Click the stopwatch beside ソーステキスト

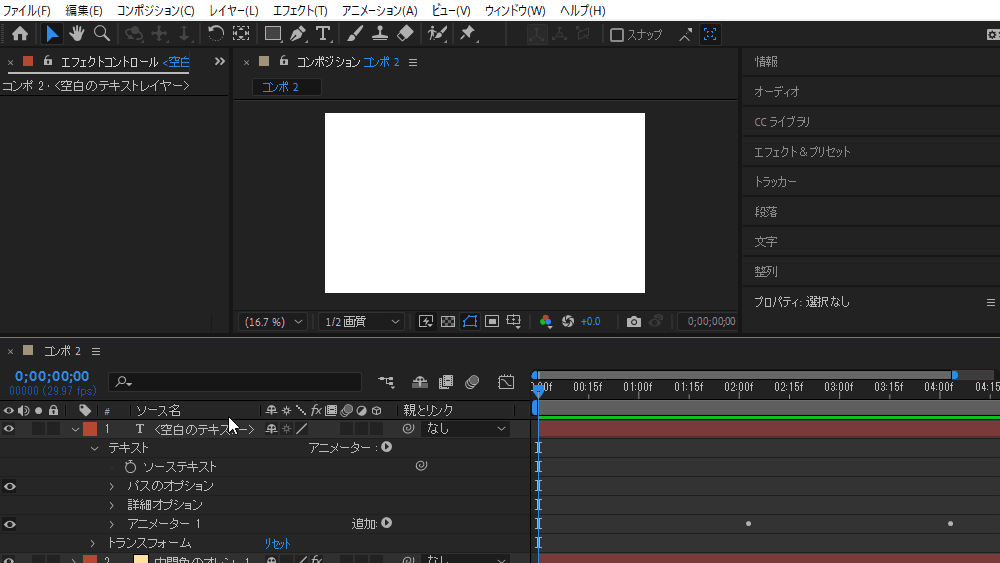pyautogui.click(x=130, y=467)
